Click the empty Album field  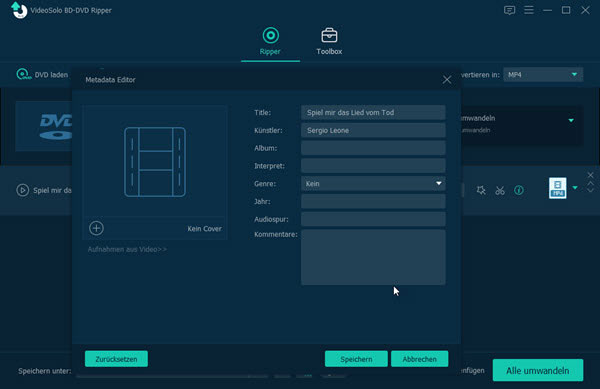[373, 148]
